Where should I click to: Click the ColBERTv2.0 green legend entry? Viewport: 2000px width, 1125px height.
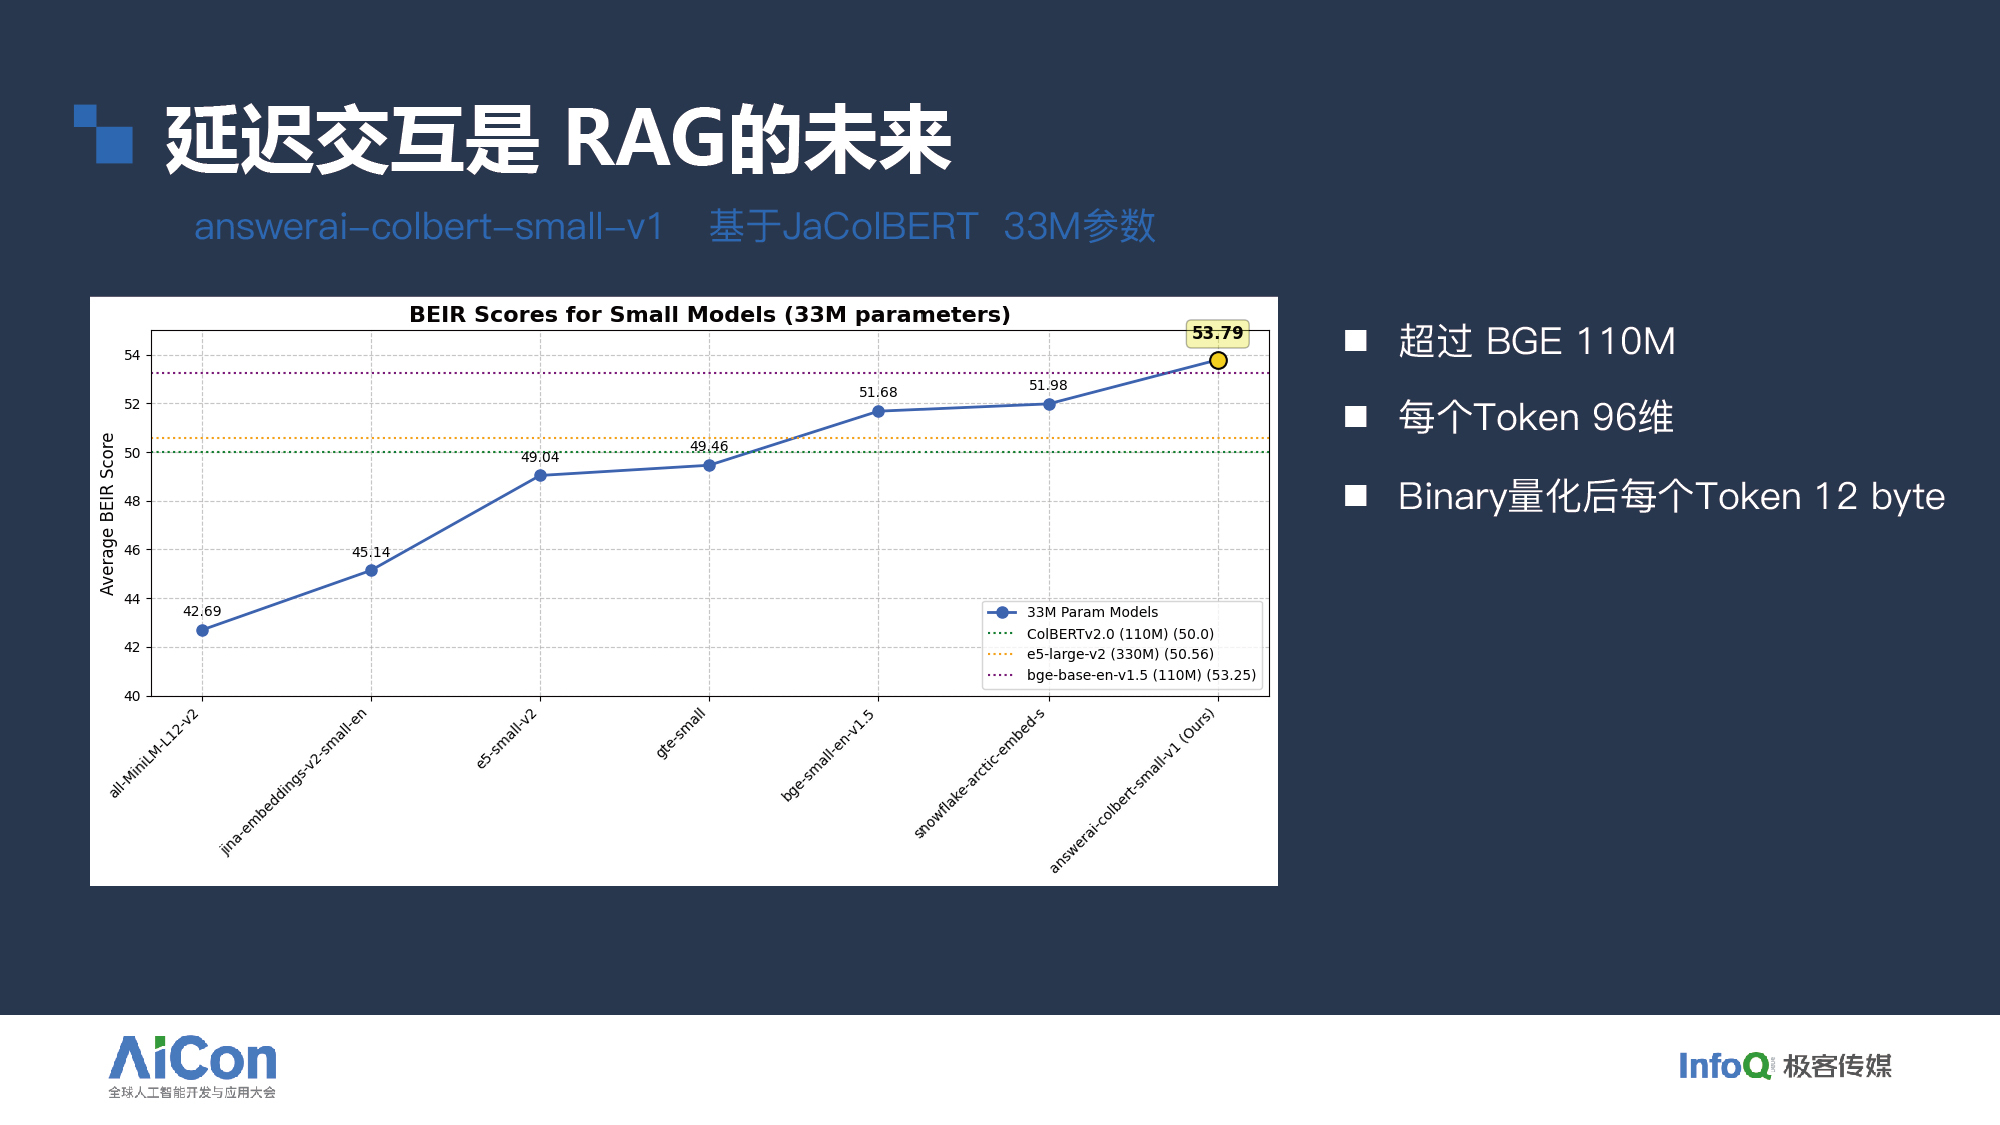[x=1119, y=634]
